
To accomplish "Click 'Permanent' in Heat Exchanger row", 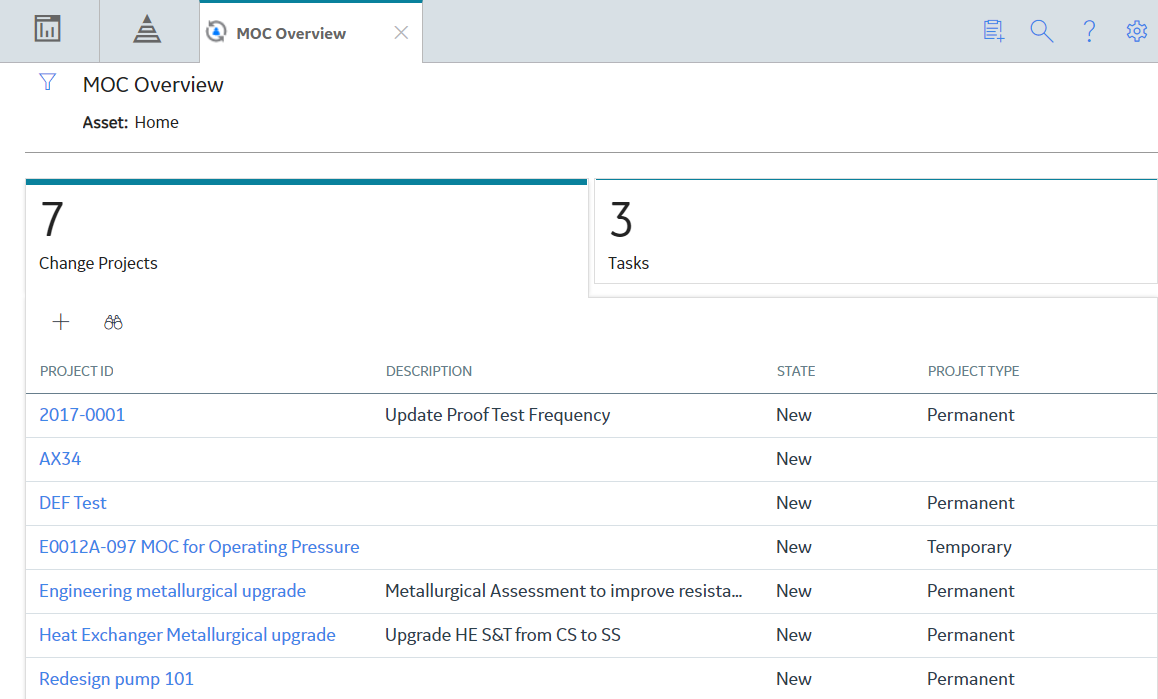I will click(x=970, y=635).
